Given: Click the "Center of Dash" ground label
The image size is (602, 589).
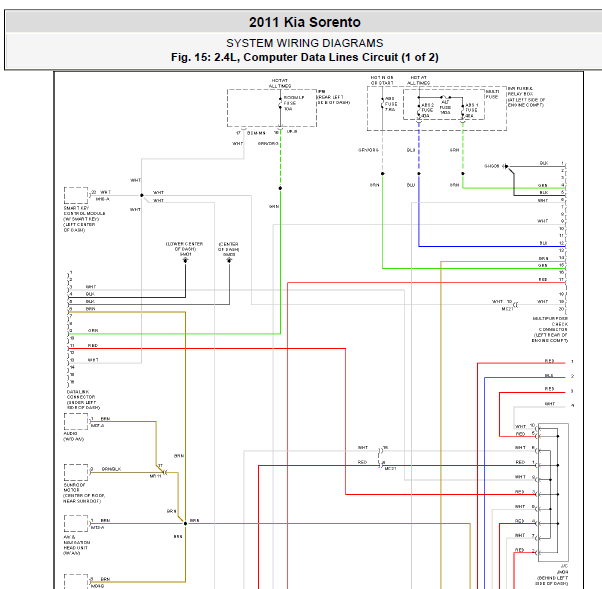Looking at the screenshot, I should coord(228,249).
